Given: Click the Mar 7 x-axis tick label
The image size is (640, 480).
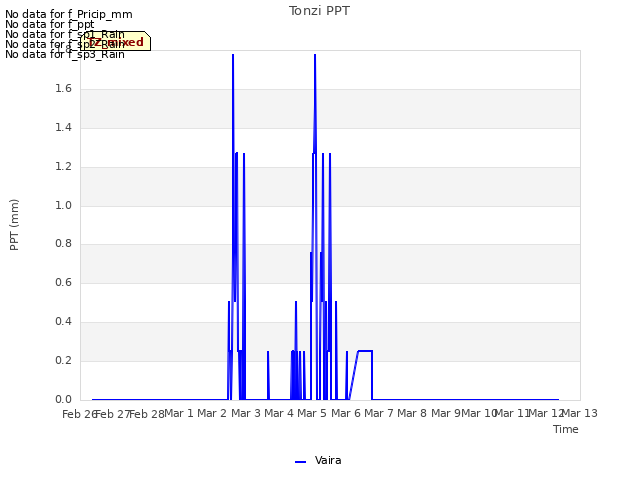Looking at the screenshot, I should point(379,413).
